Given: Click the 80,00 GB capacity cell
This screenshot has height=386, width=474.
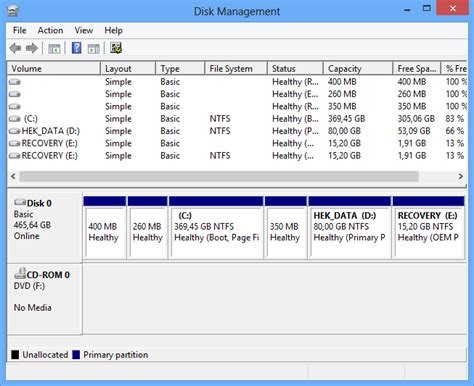Looking at the screenshot, I should (x=344, y=131).
